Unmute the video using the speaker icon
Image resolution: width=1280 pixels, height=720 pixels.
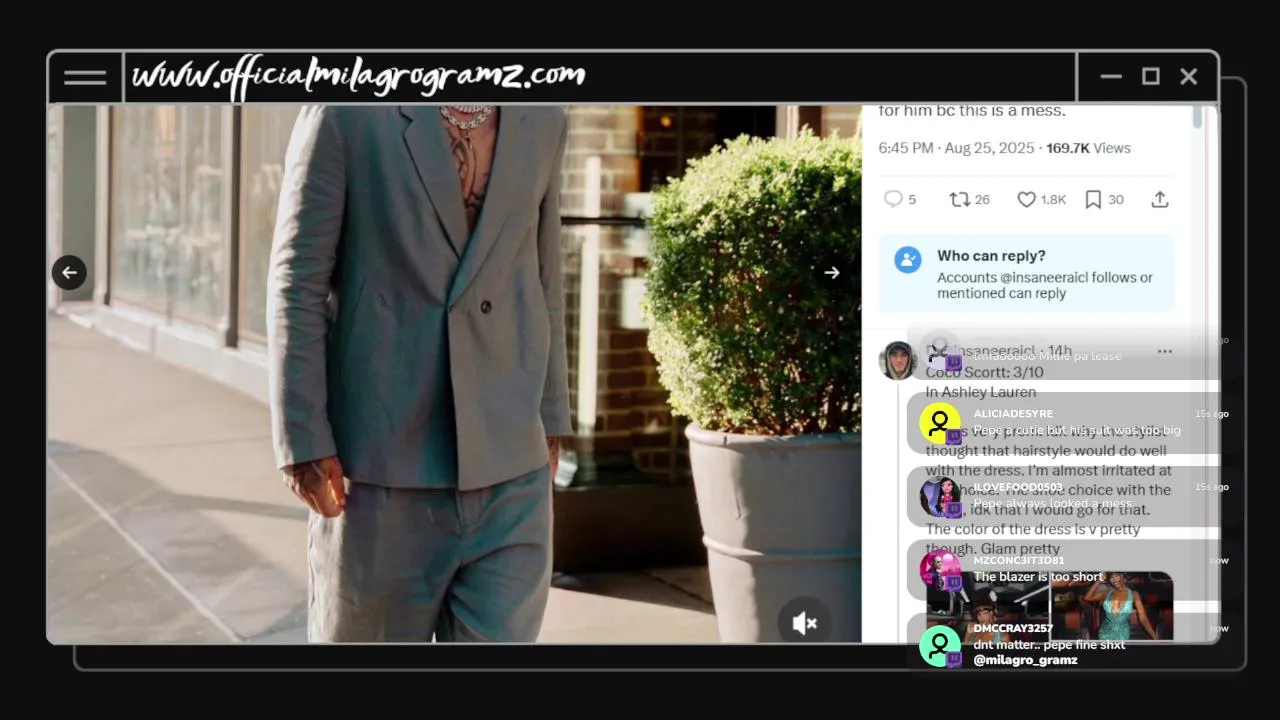pyautogui.click(x=804, y=623)
